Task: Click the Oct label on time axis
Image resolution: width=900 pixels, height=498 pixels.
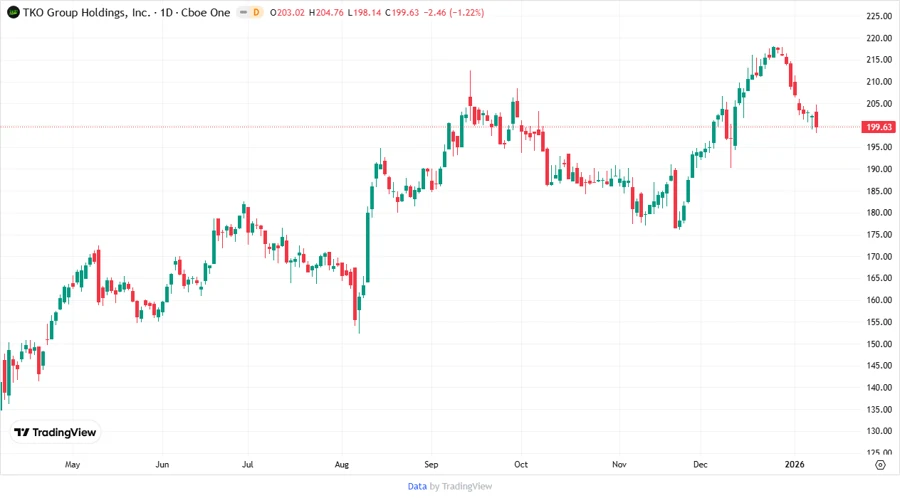Action: pos(521,464)
